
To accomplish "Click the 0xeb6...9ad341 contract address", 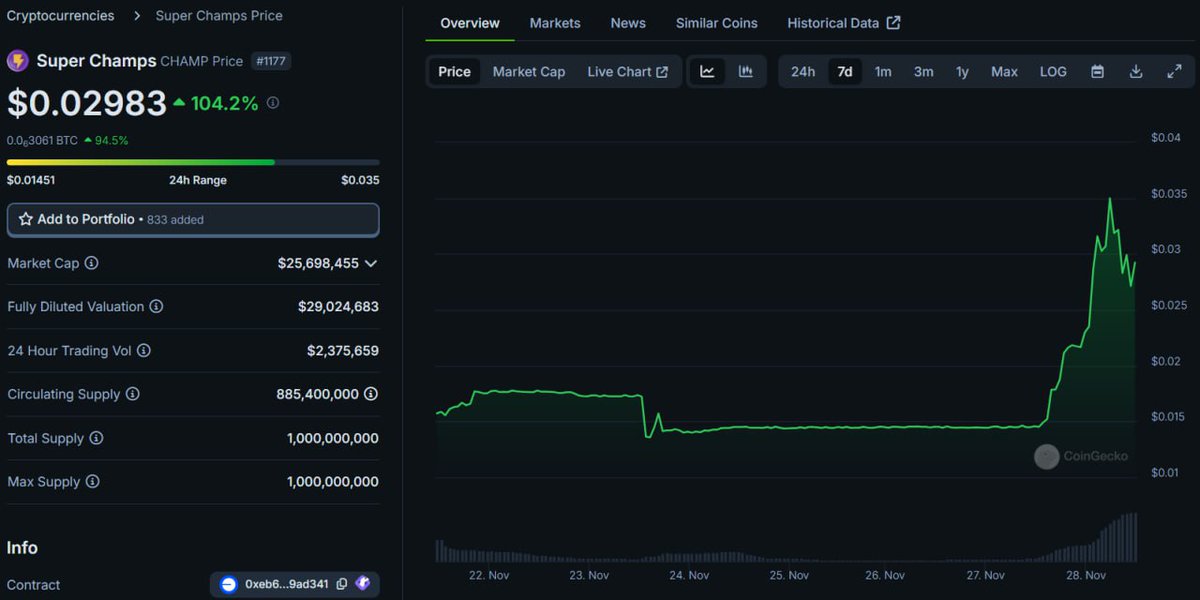I will click(x=287, y=584).
